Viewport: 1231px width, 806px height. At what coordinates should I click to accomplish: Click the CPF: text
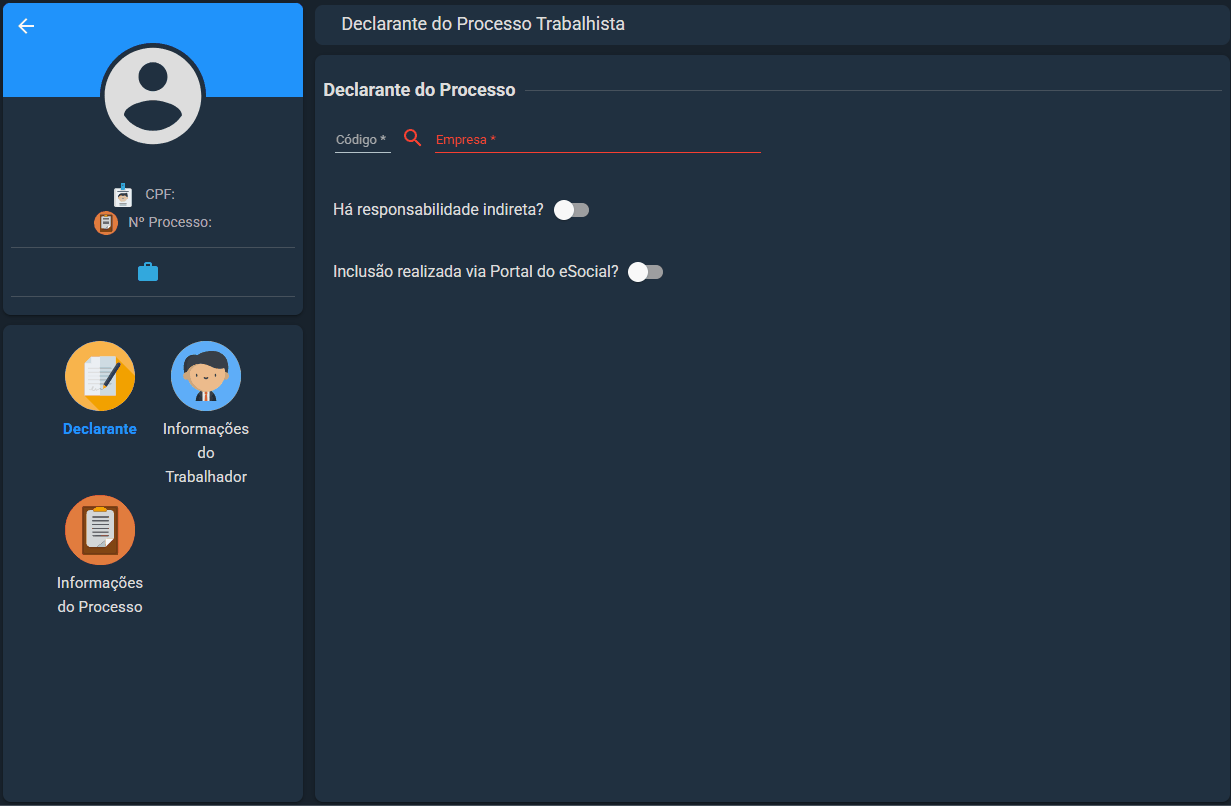tap(160, 195)
